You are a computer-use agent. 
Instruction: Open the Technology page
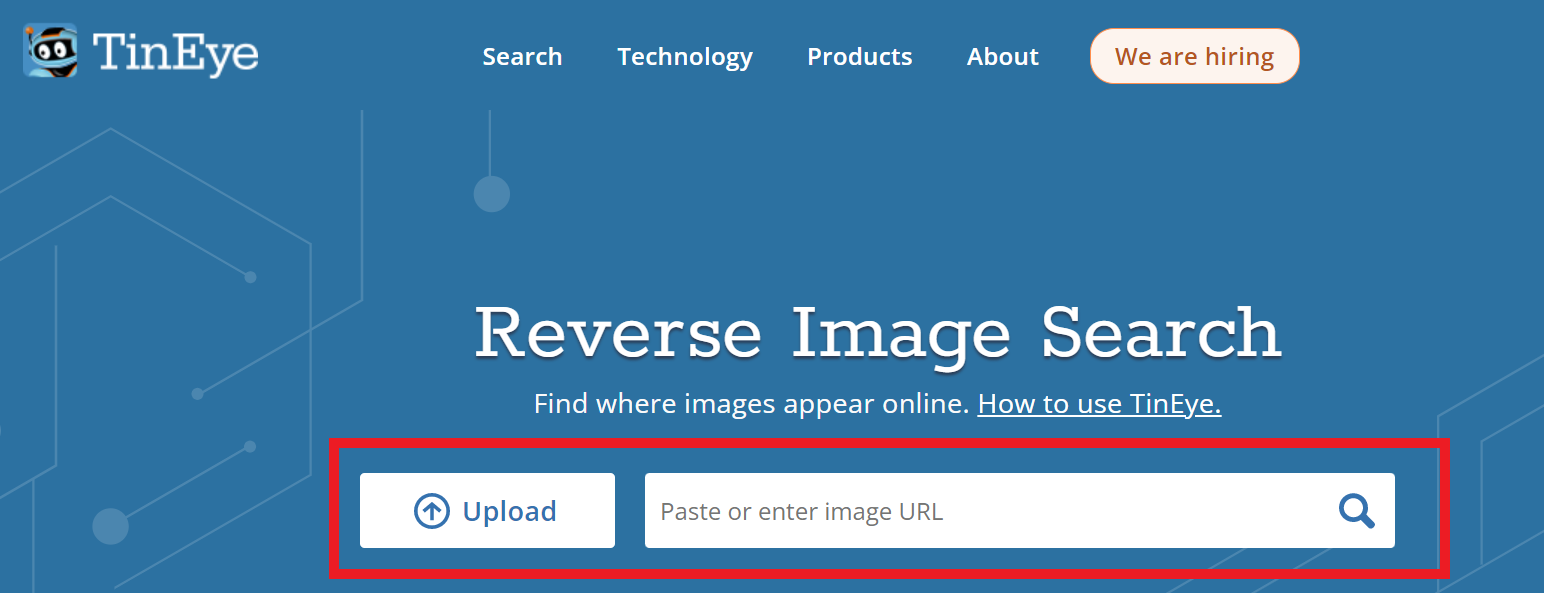(685, 57)
